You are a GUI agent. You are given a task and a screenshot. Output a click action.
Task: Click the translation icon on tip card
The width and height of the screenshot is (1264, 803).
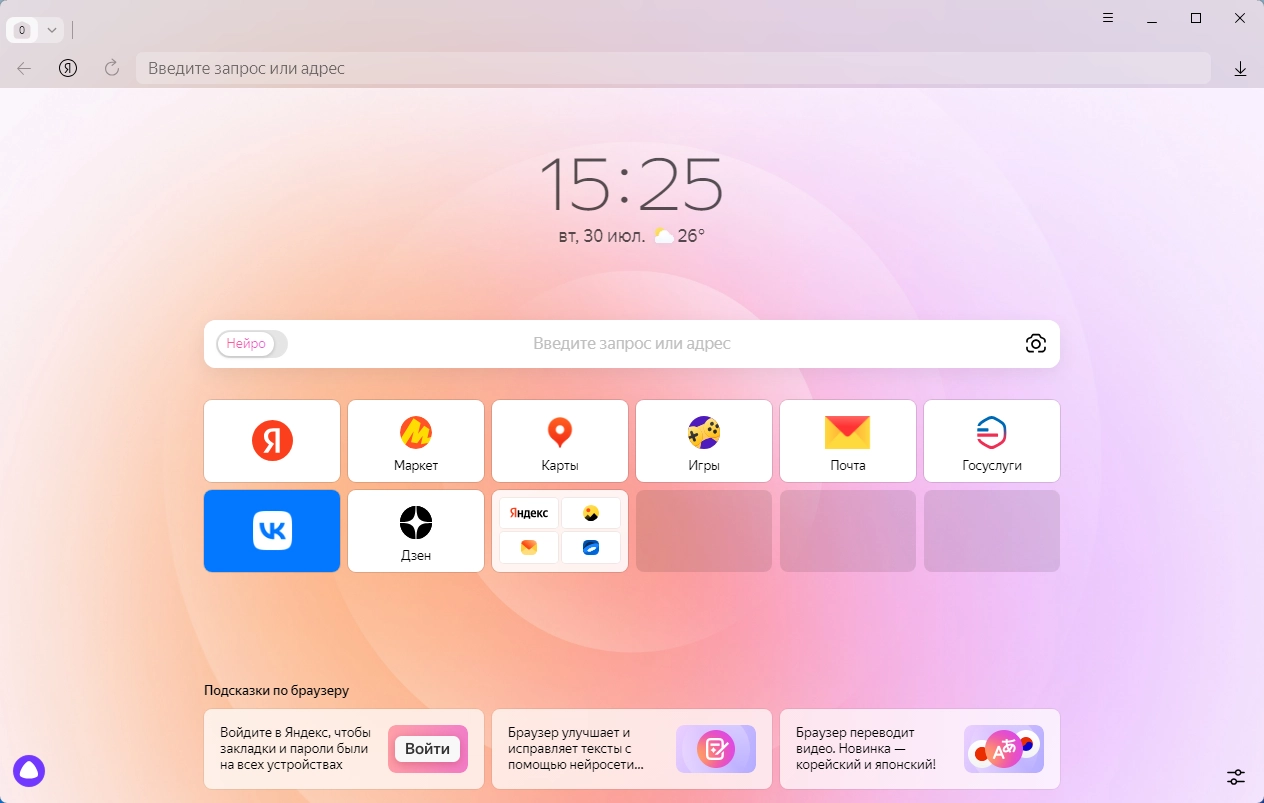tap(1004, 749)
